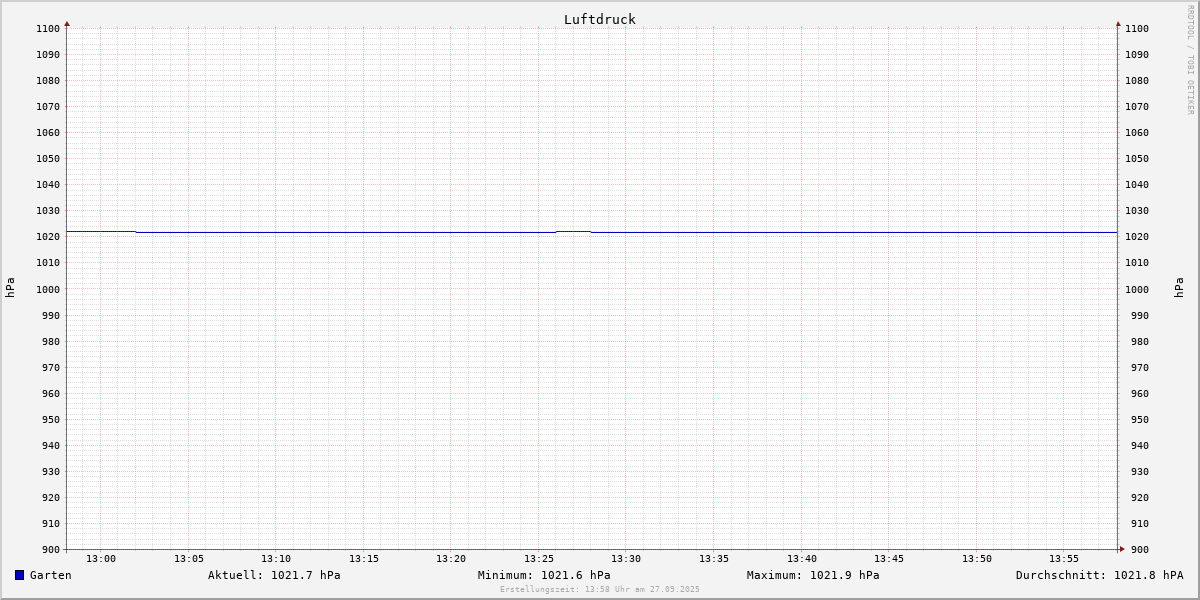Click the 1000 label on left axis
Screen dimensions: 1200x600
tap(47, 289)
